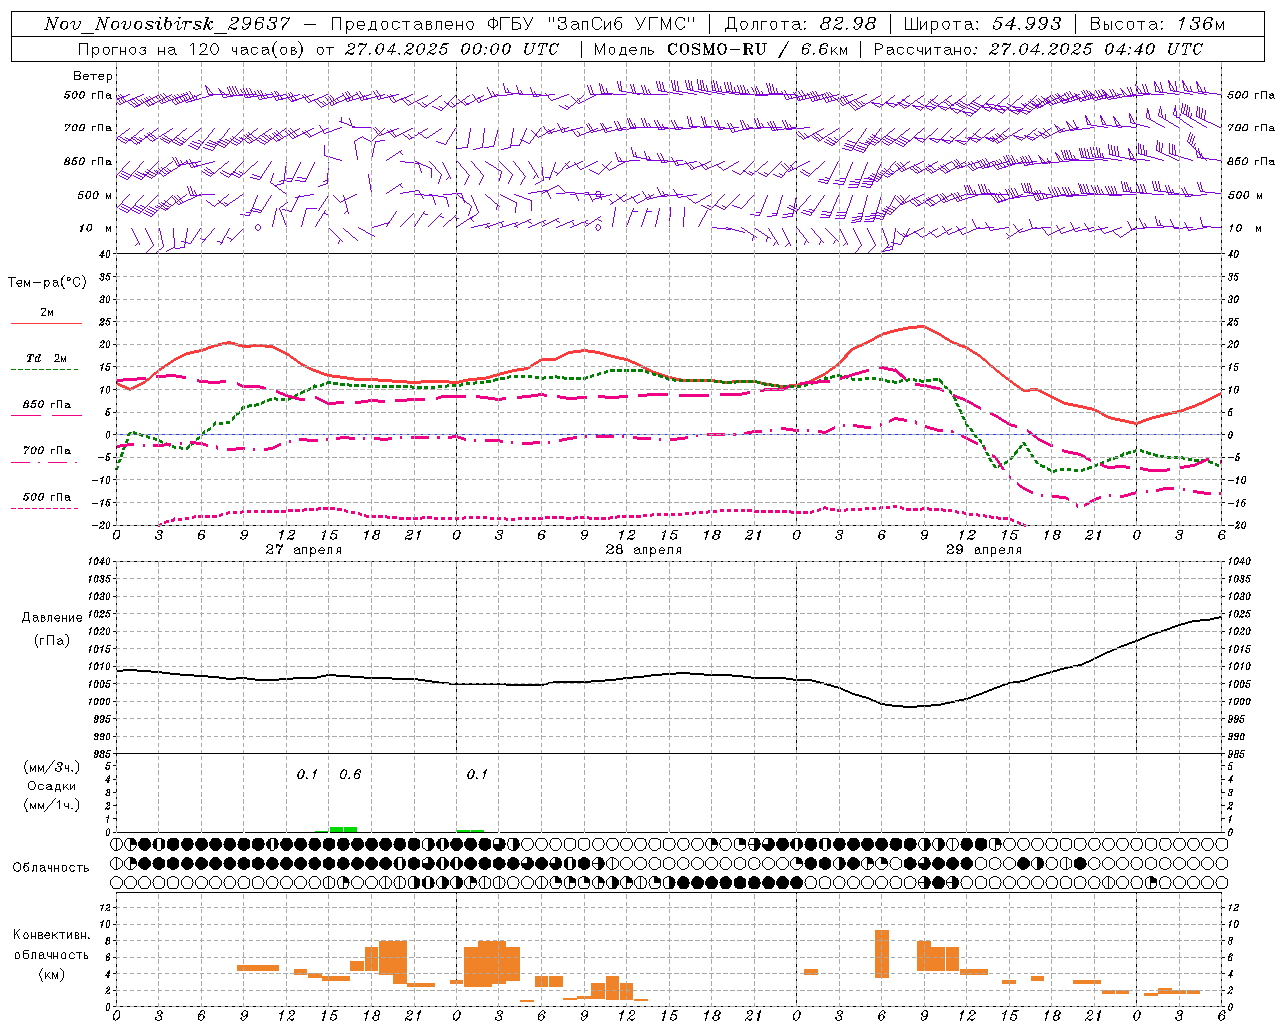1280x1024 pixels.
Task: Click the 500 м wind level label on the left
Action: pyautogui.click(x=95, y=195)
